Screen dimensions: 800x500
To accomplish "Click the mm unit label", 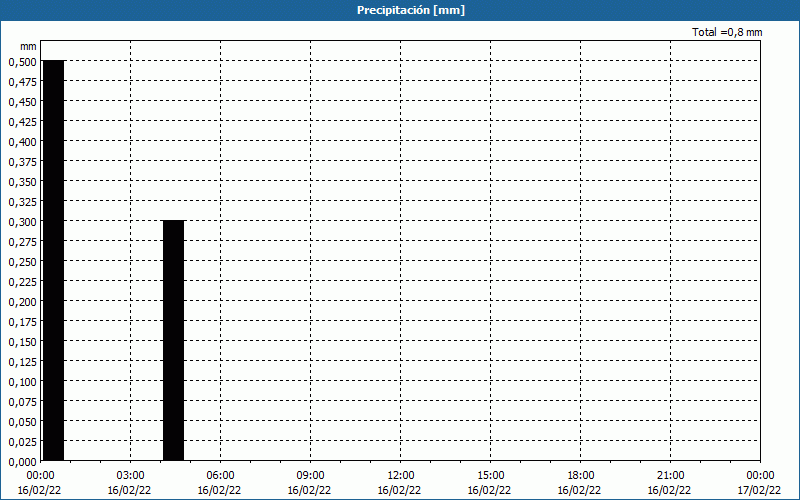I will tap(28, 46).
